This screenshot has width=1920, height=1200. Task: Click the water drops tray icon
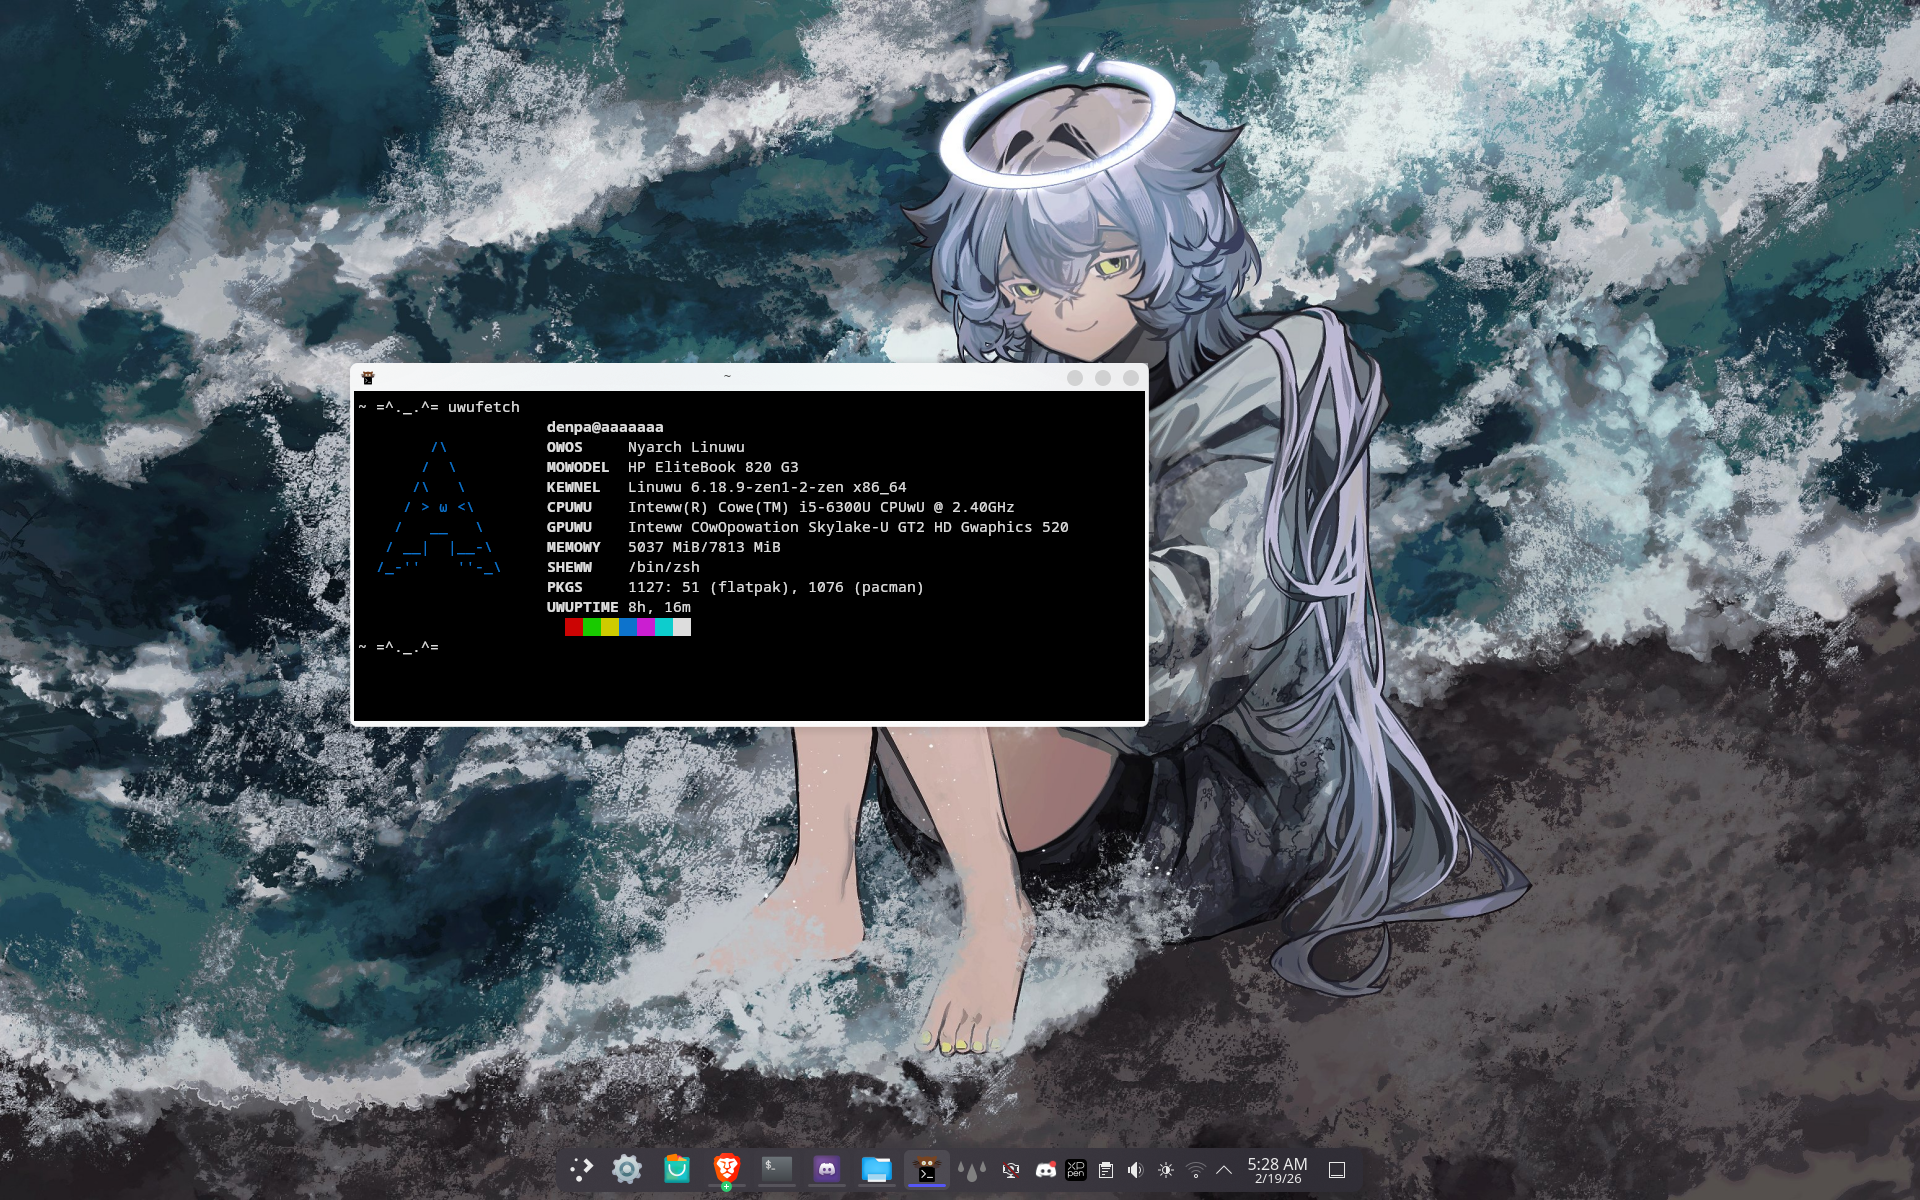(x=971, y=1170)
